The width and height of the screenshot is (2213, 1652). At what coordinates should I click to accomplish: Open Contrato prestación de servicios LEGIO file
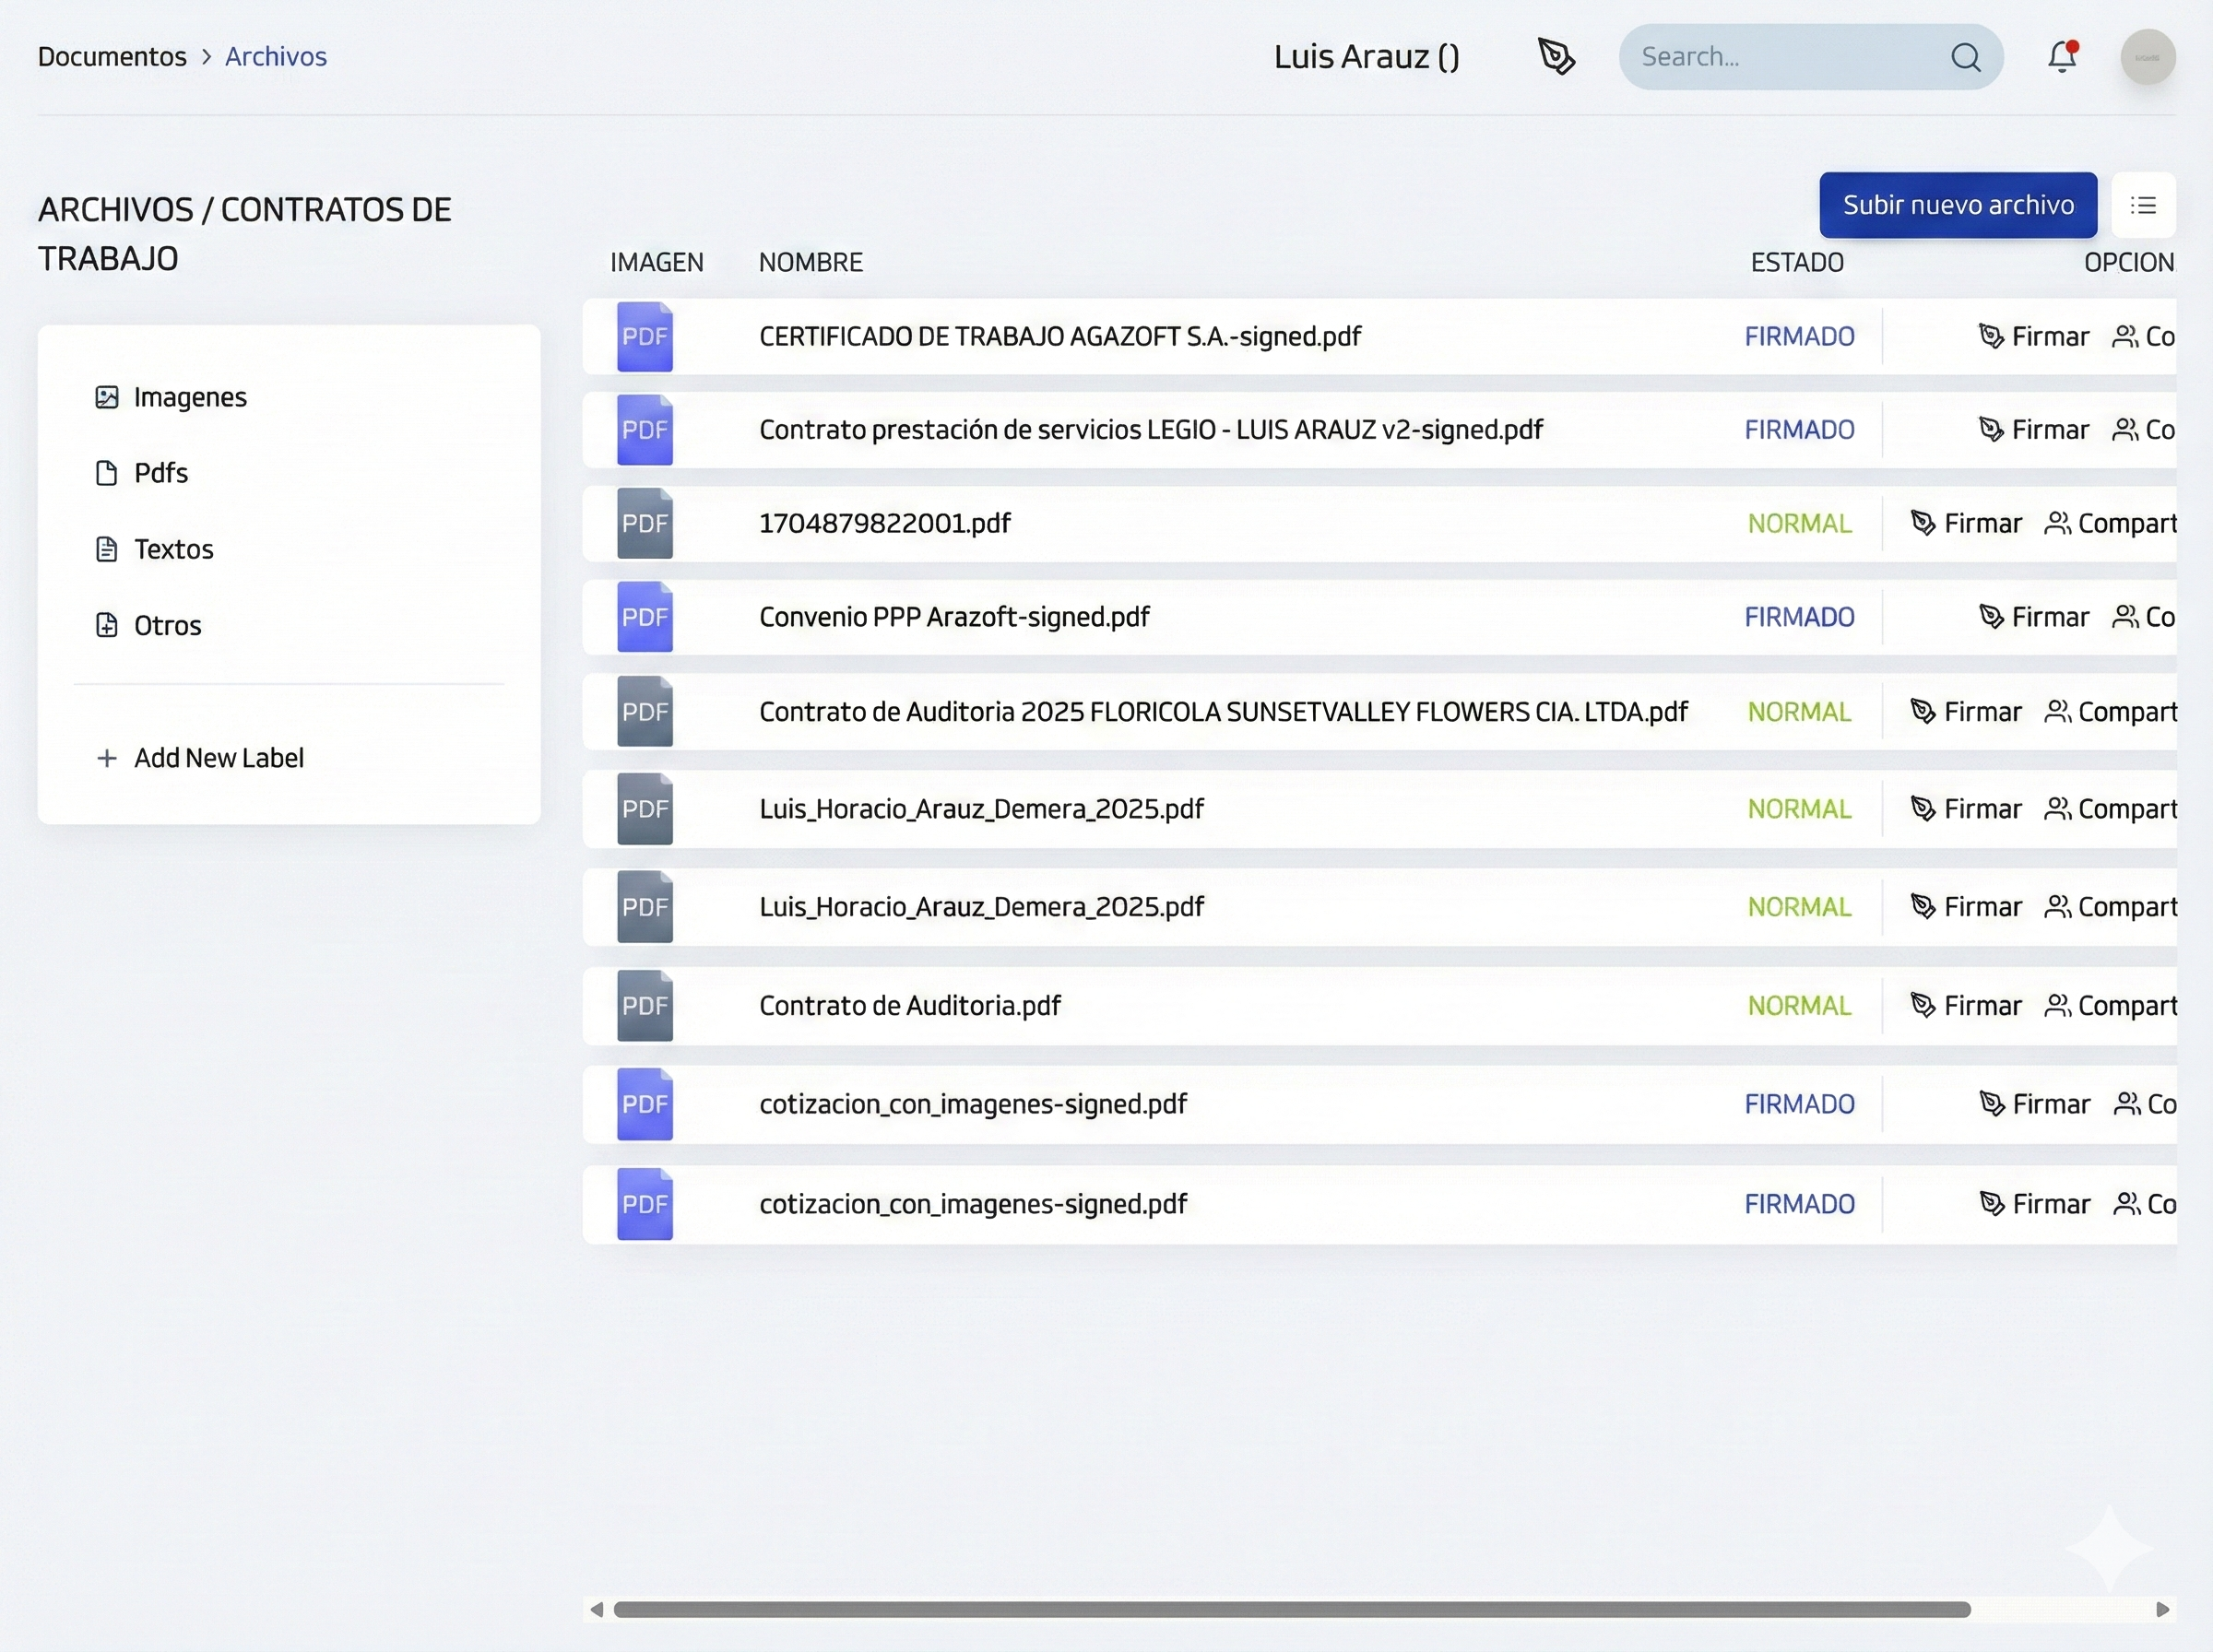[1150, 430]
